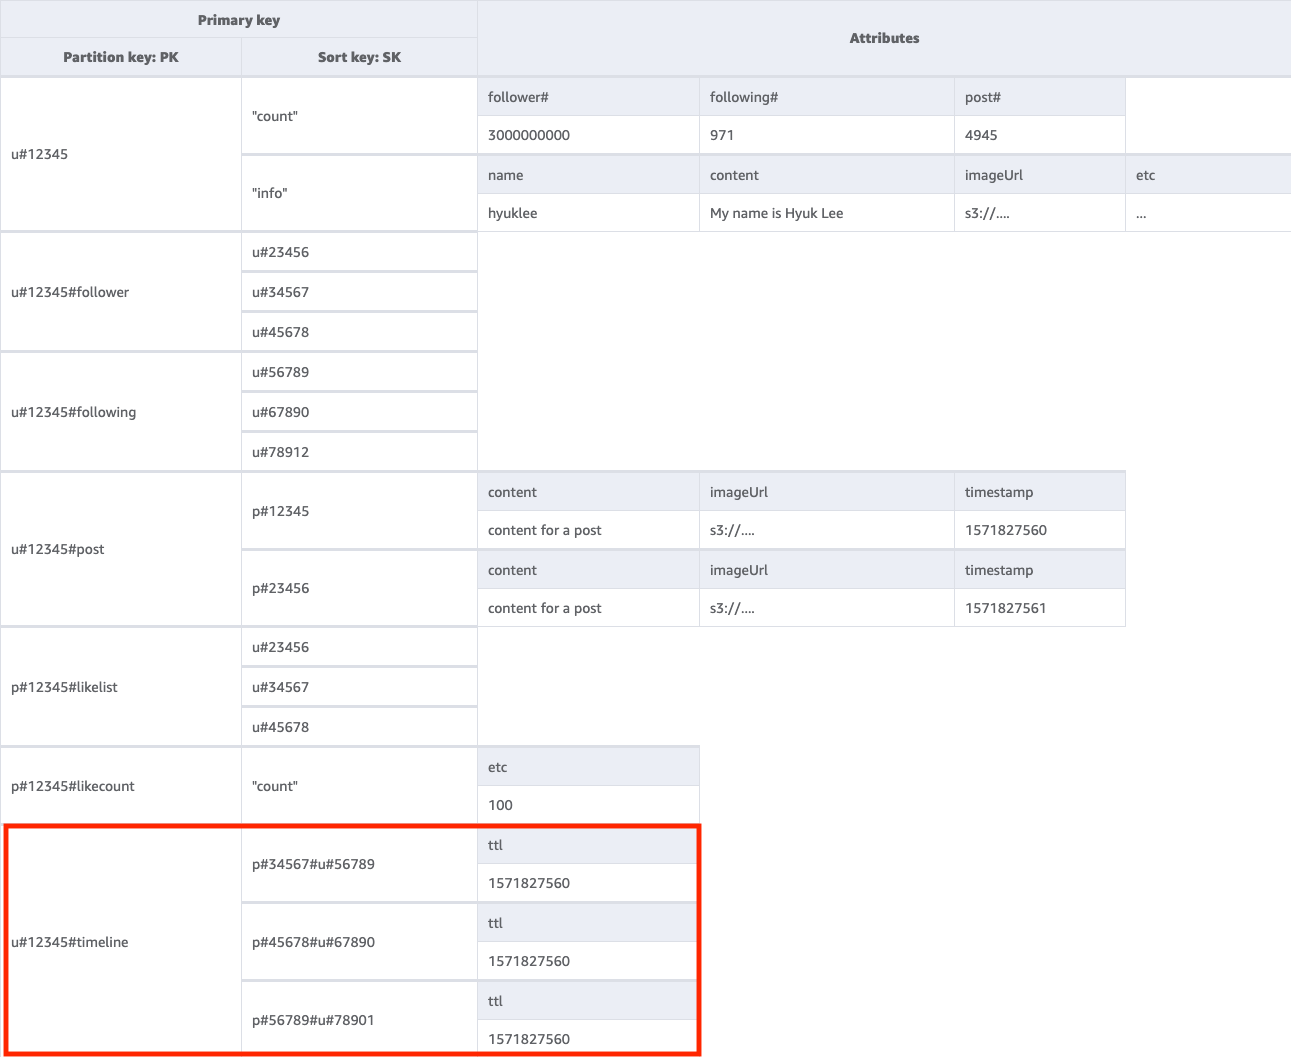Click the timestamp value 1571827561
Viewport: 1291px width, 1057px height.
(x=1005, y=608)
